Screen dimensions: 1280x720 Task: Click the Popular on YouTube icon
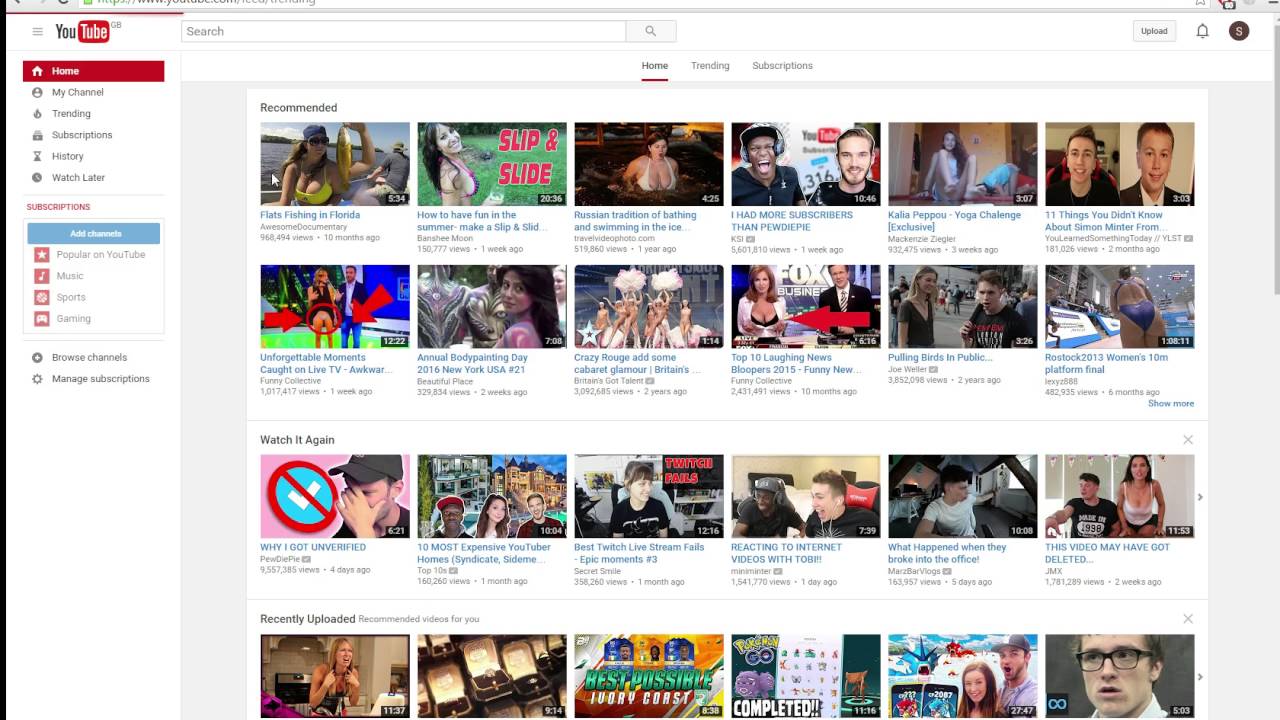click(x=42, y=255)
